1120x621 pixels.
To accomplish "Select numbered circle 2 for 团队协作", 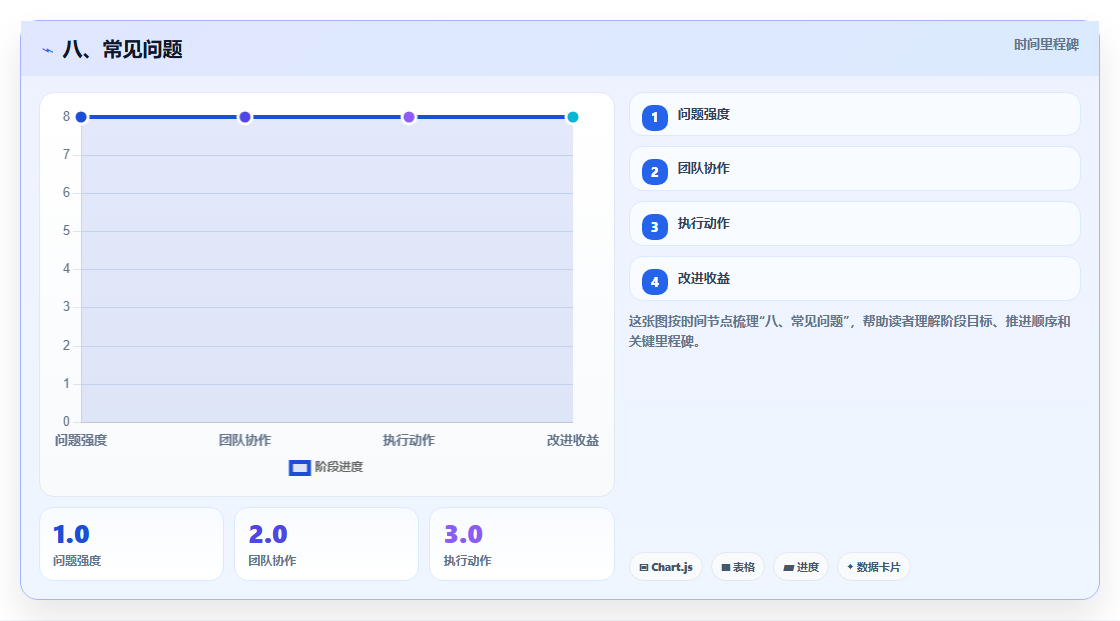I will pos(654,172).
